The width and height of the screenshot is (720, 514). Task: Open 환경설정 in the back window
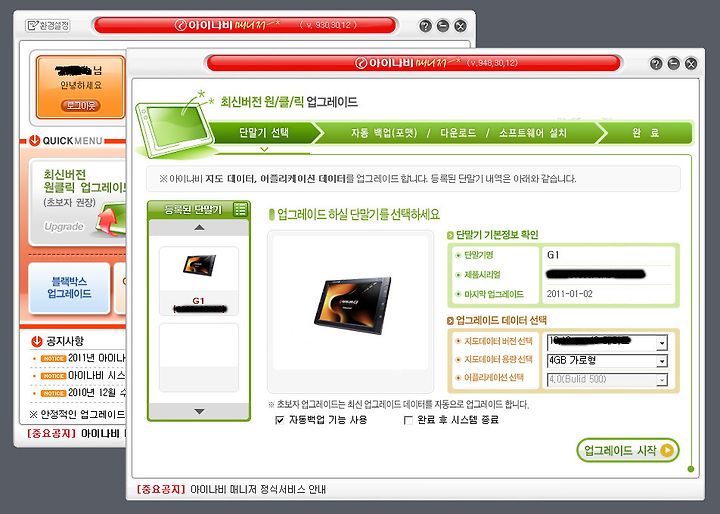click(x=48, y=25)
